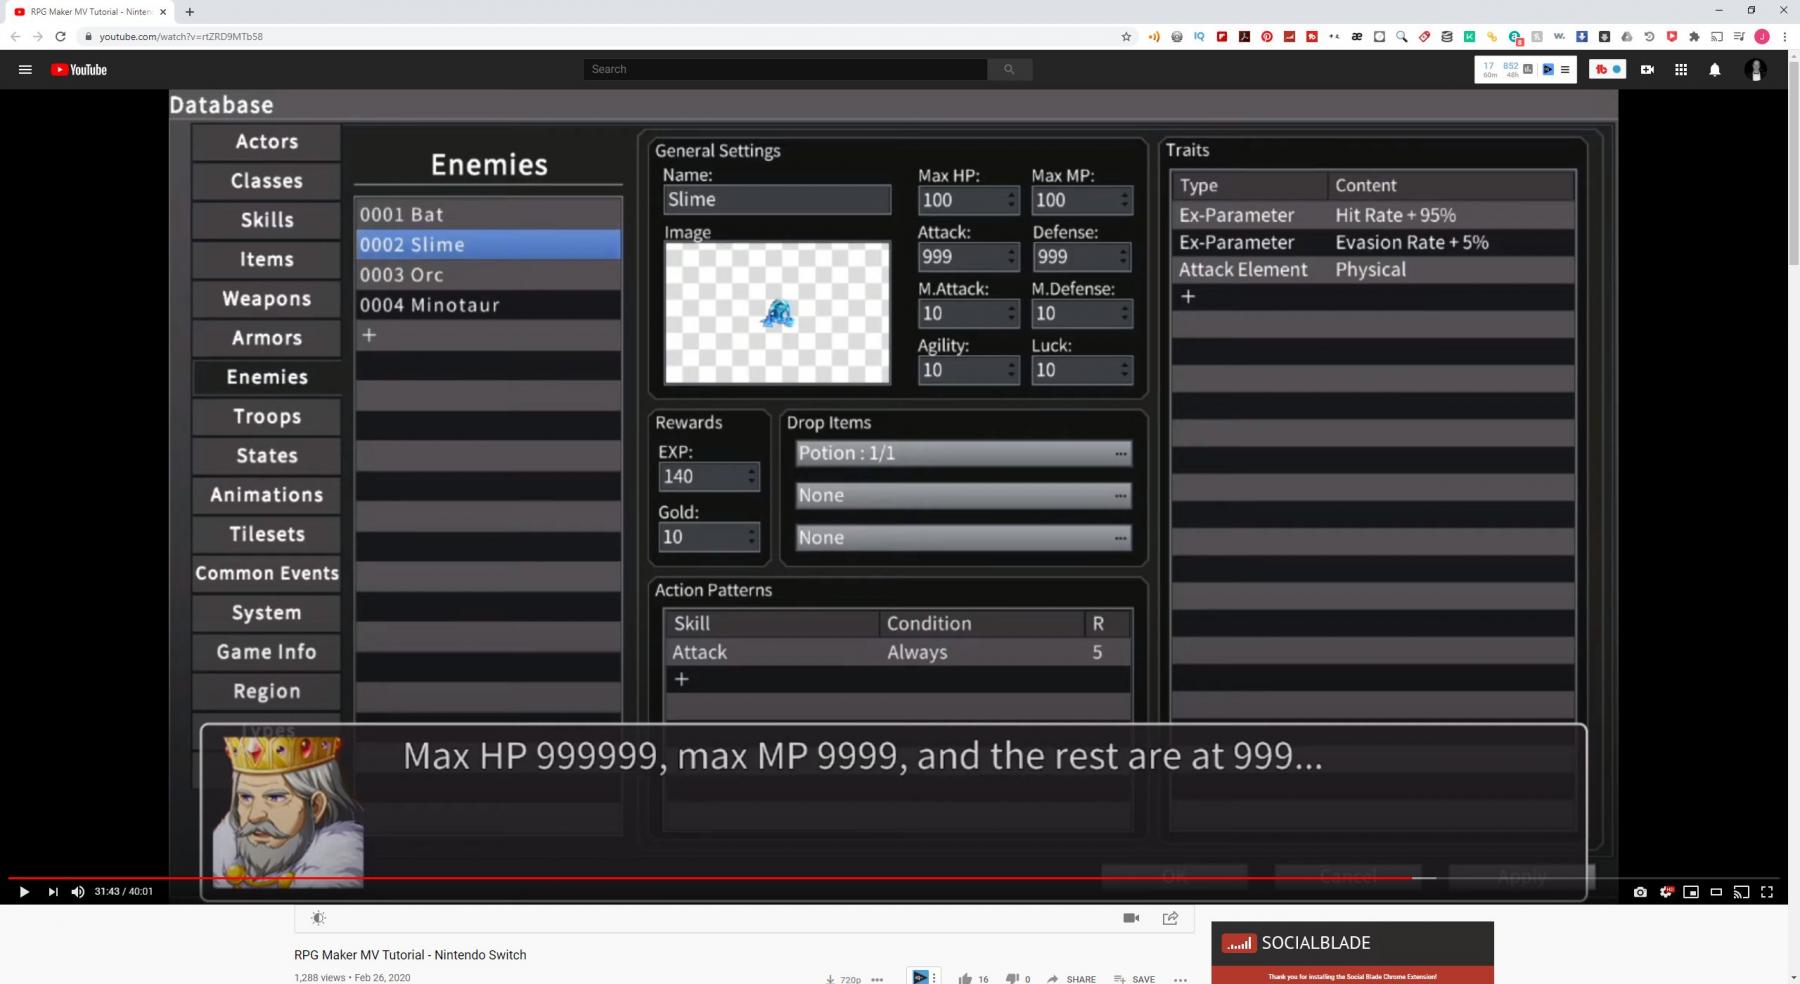The height and width of the screenshot is (984, 1800).
Task: Adjust the EXP reward stepper arrows
Action: click(x=751, y=477)
